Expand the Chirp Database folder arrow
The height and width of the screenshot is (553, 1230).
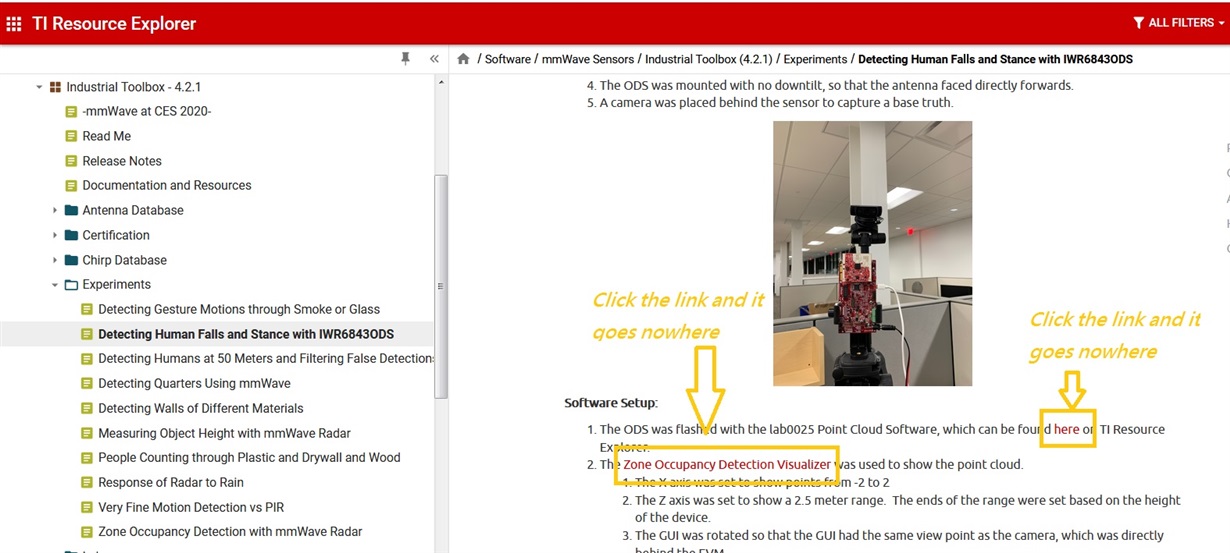click(x=56, y=260)
